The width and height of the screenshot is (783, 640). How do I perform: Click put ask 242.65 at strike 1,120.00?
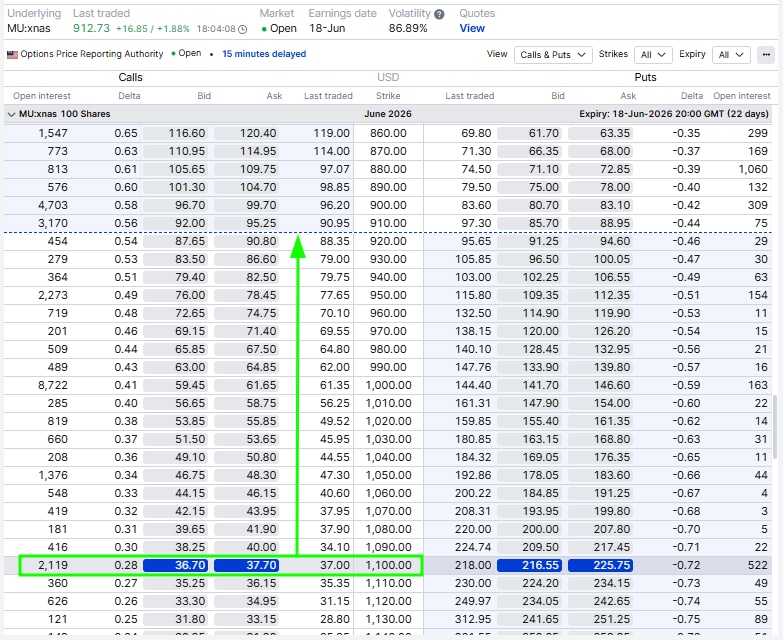tap(600, 601)
